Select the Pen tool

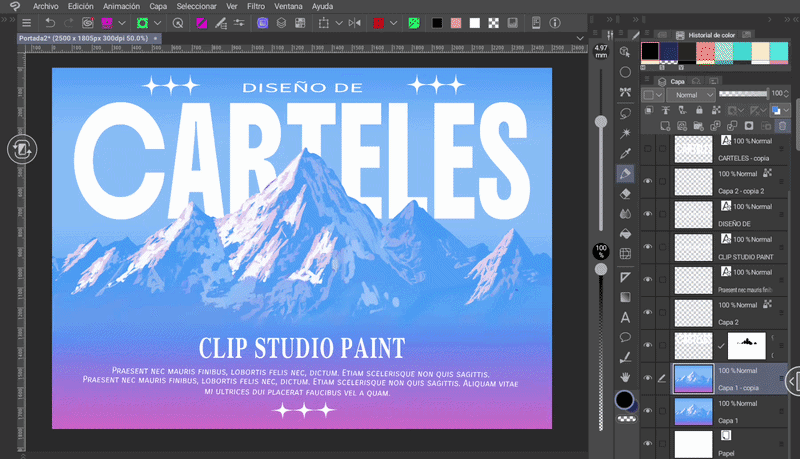point(626,173)
